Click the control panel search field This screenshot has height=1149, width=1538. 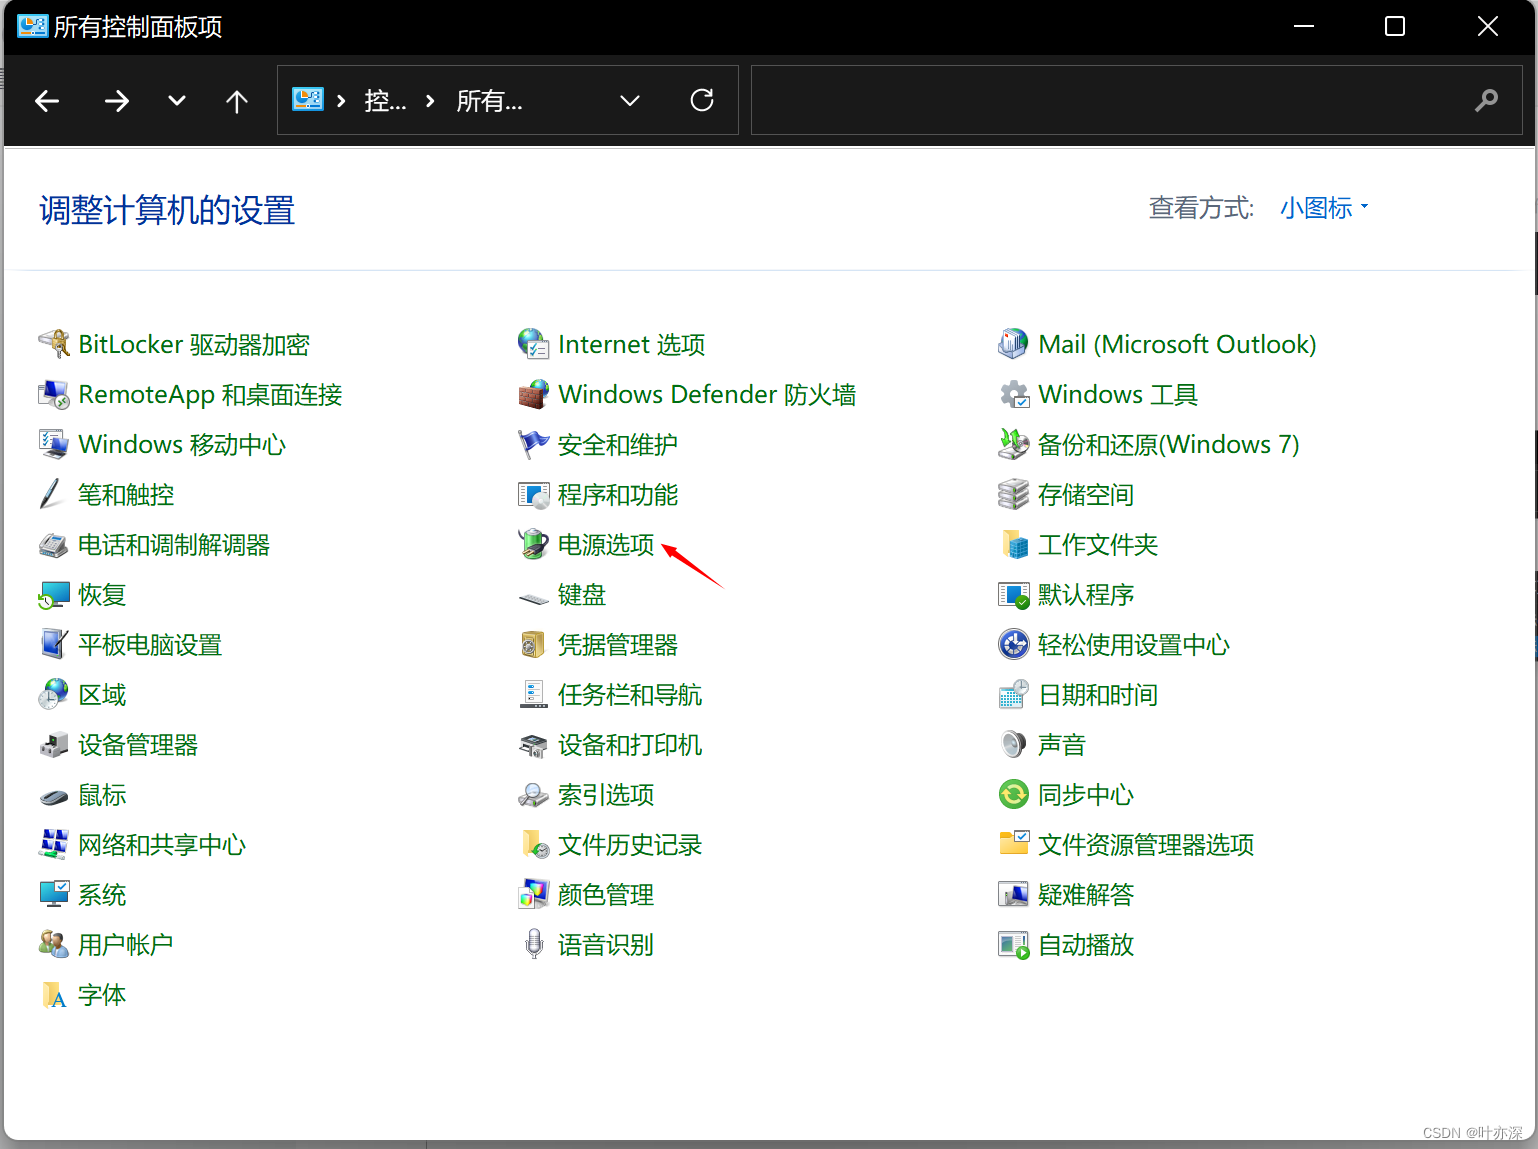(x=1137, y=100)
